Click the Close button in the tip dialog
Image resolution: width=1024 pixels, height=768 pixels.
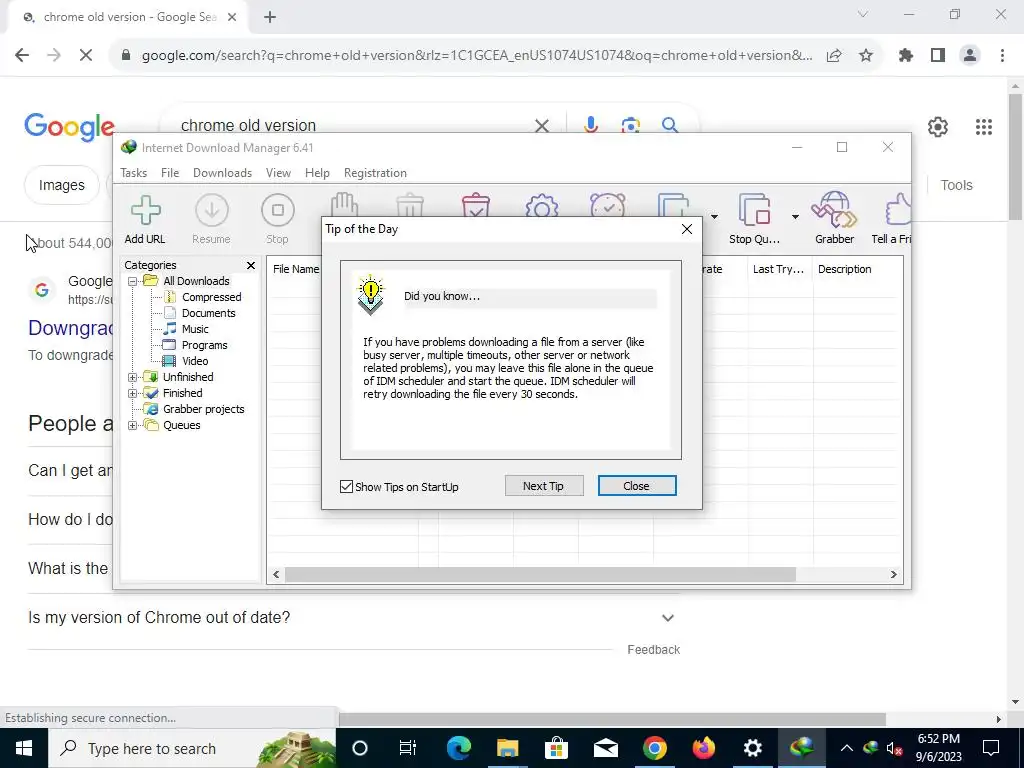[637, 486]
